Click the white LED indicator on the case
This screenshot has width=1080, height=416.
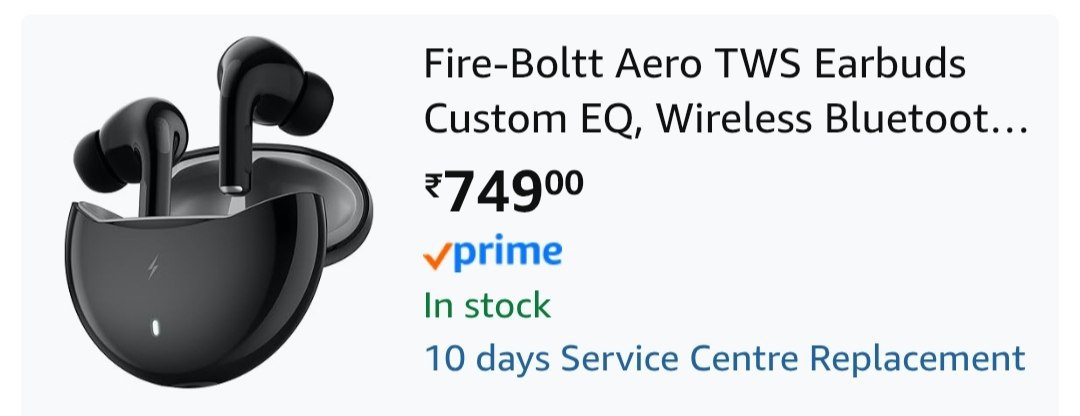pos(156,327)
